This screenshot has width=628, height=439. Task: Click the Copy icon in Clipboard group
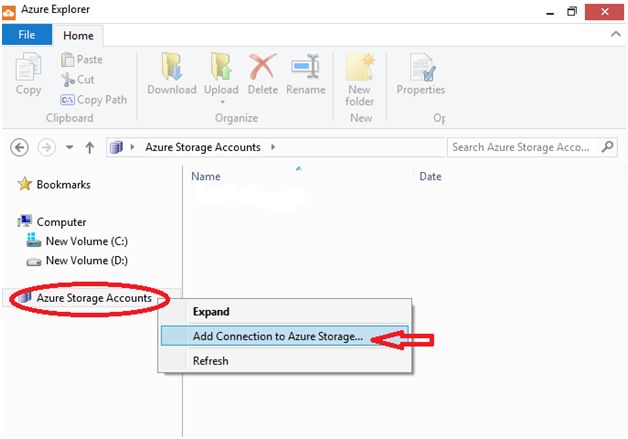[x=28, y=66]
